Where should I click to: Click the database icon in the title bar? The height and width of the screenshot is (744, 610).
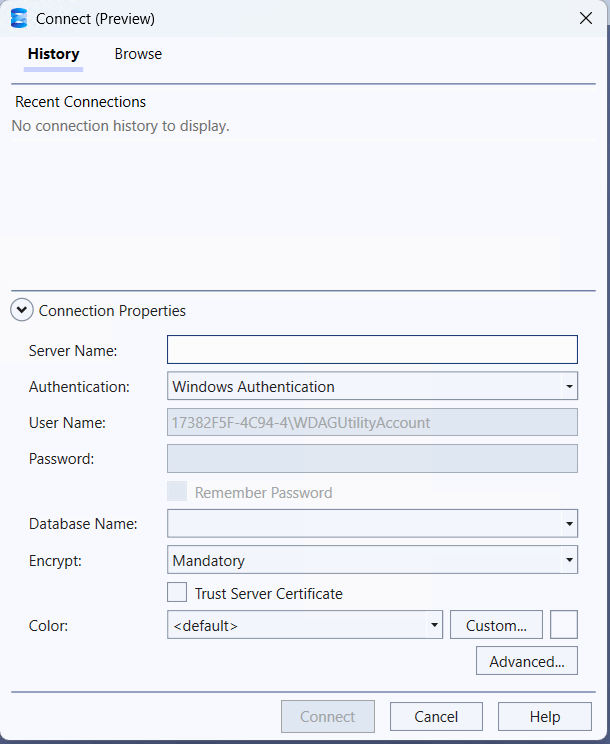(x=18, y=18)
